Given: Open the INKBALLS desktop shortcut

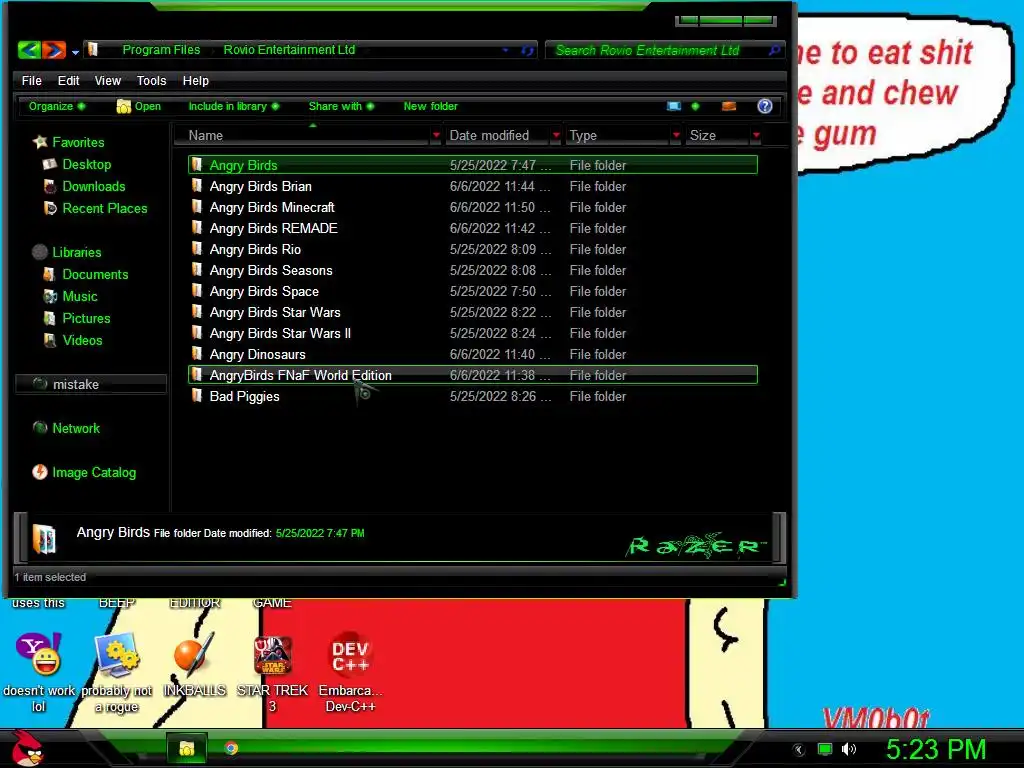Looking at the screenshot, I should coord(194,666).
